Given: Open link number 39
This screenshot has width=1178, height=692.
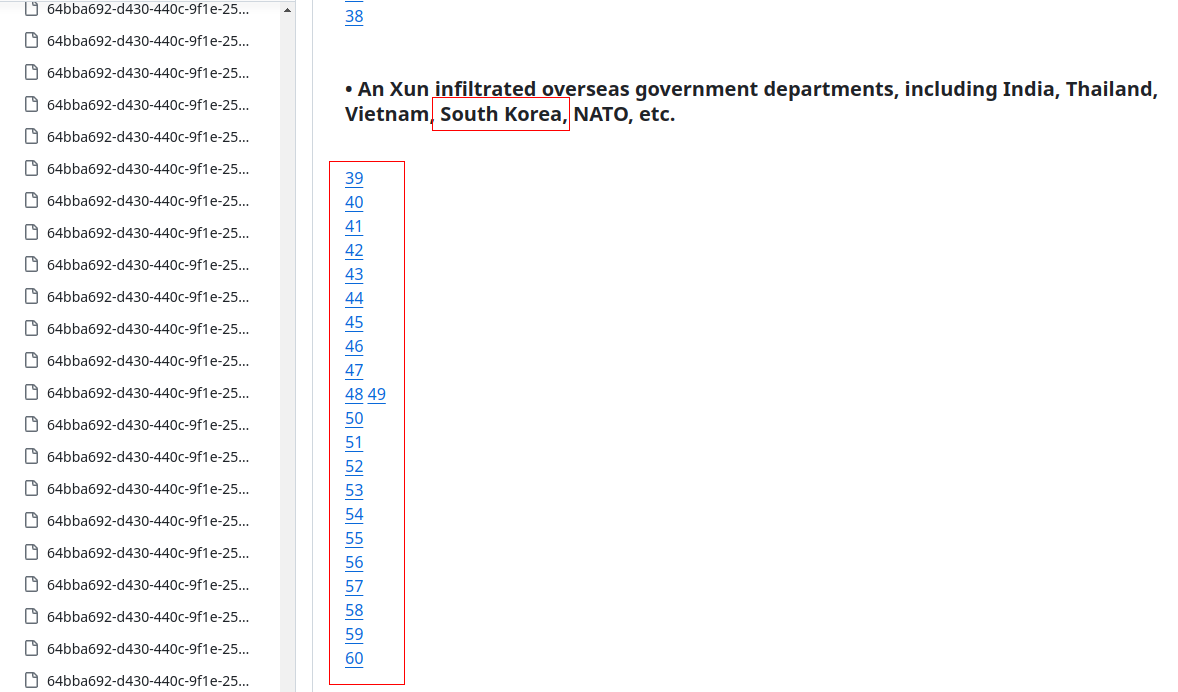Looking at the screenshot, I should pyautogui.click(x=354, y=178).
